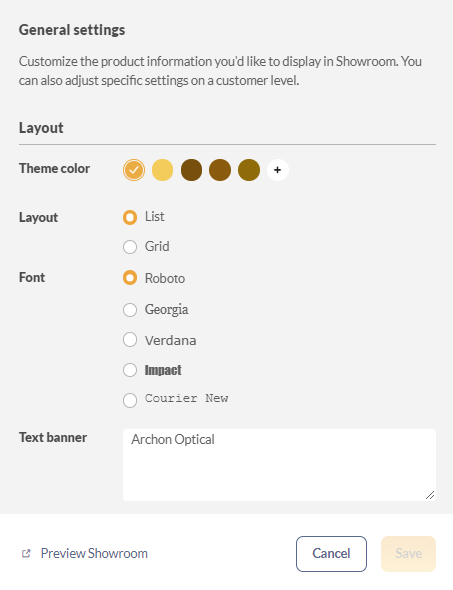Select the Impact font radio button
The height and width of the screenshot is (590, 453).
130,370
